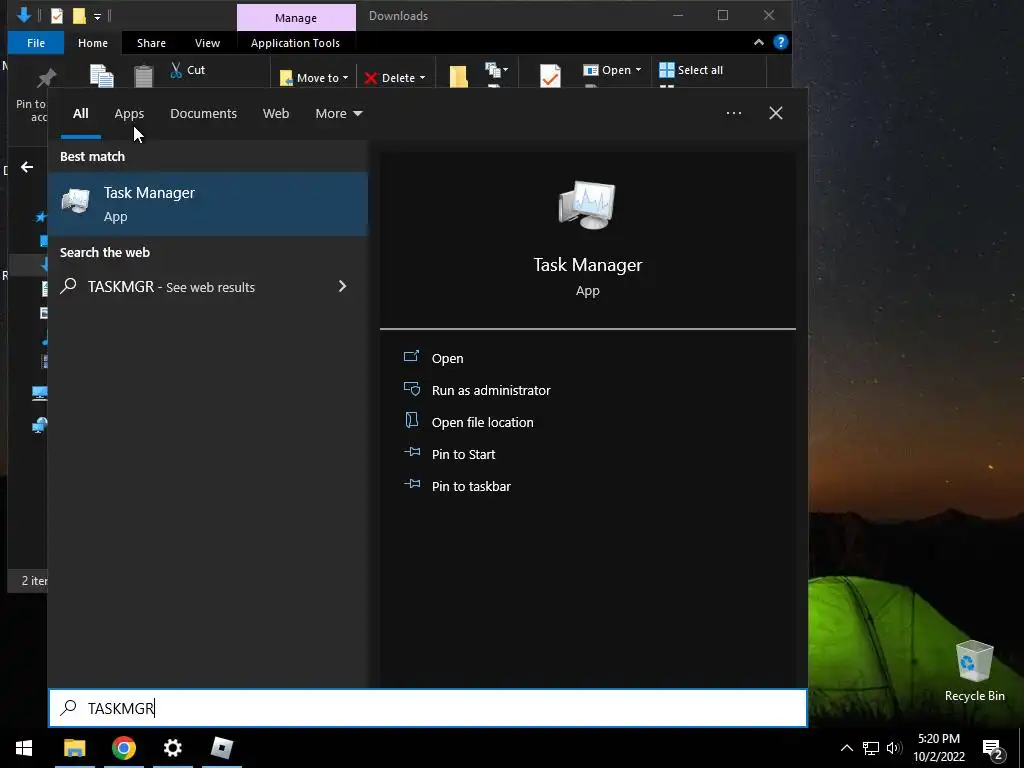Click the pin icon beside Pin to taskbar
Viewport: 1024px width, 768px height.
pos(411,484)
